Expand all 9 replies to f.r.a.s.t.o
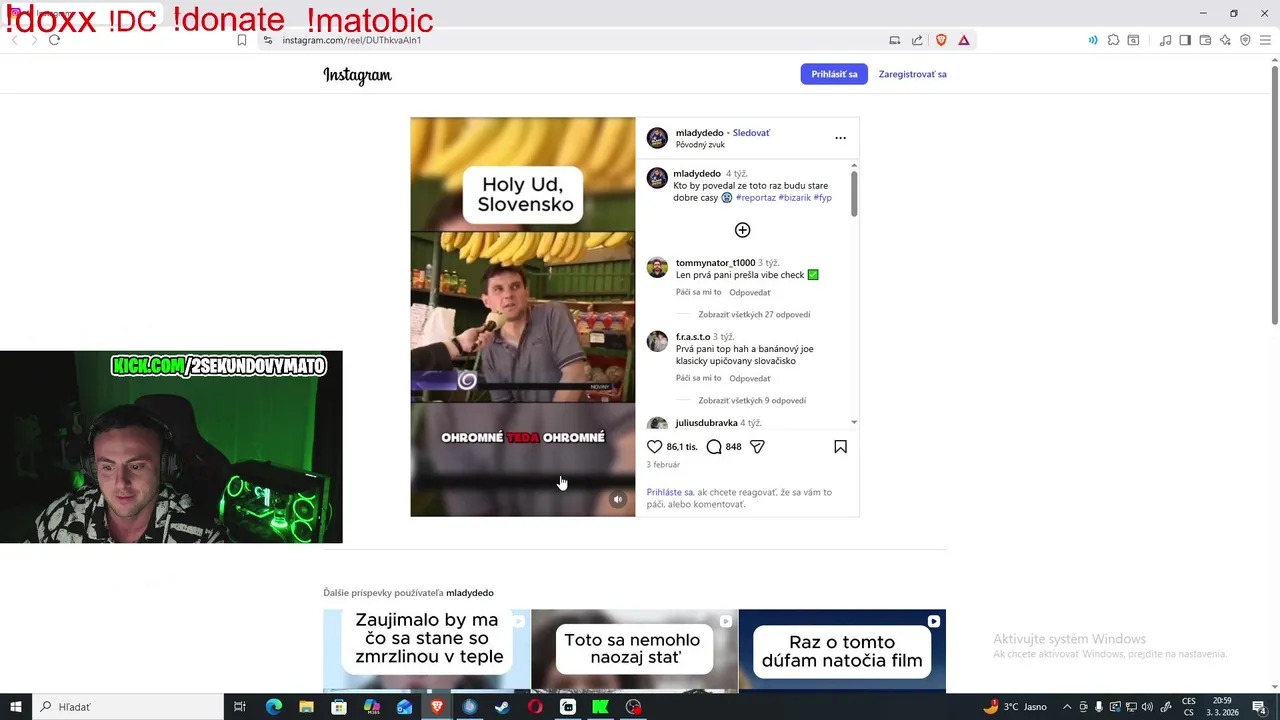This screenshot has height=720, width=1280. click(x=752, y=400)
